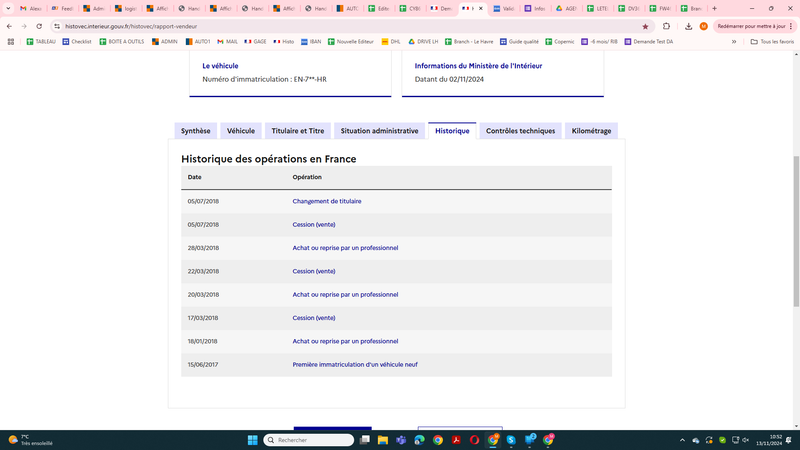Switch to the AGE Drive browser tab

click(566, 9)
